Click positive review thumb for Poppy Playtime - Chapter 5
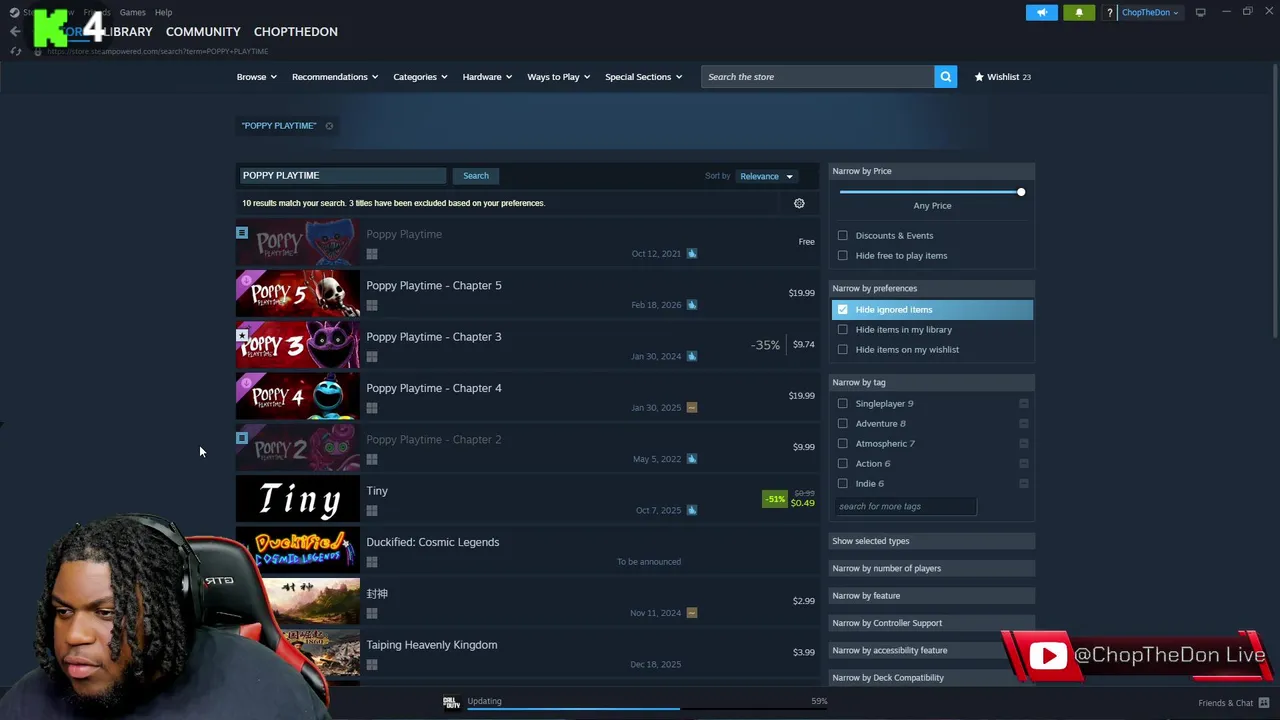 tap(692, 305)
